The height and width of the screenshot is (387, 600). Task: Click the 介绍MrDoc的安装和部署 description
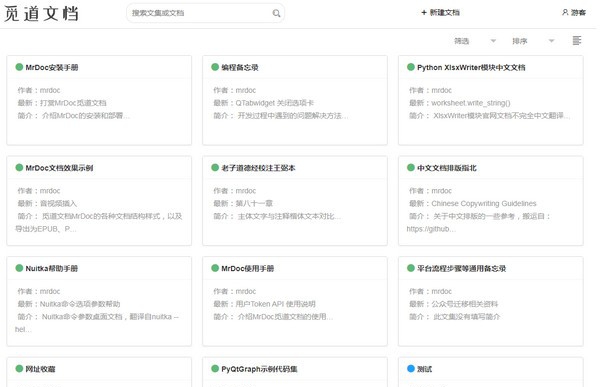[x=86, y=116]
